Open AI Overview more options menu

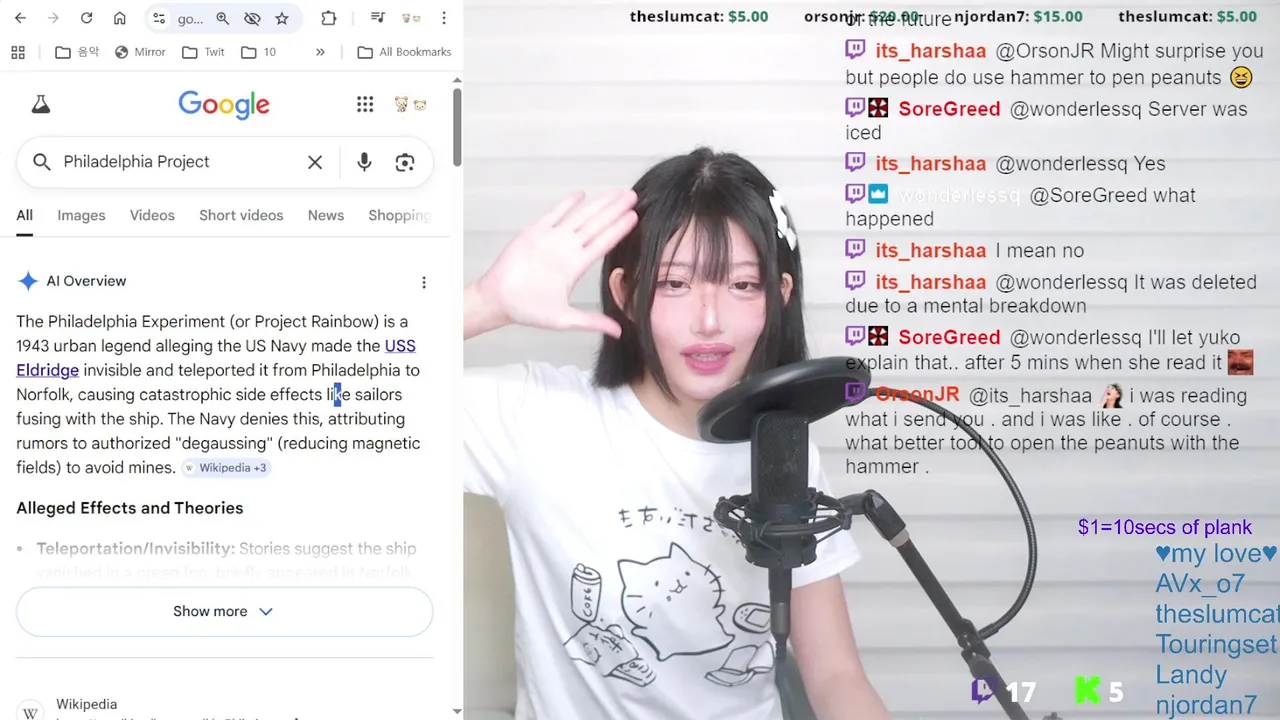coord(424,283)
